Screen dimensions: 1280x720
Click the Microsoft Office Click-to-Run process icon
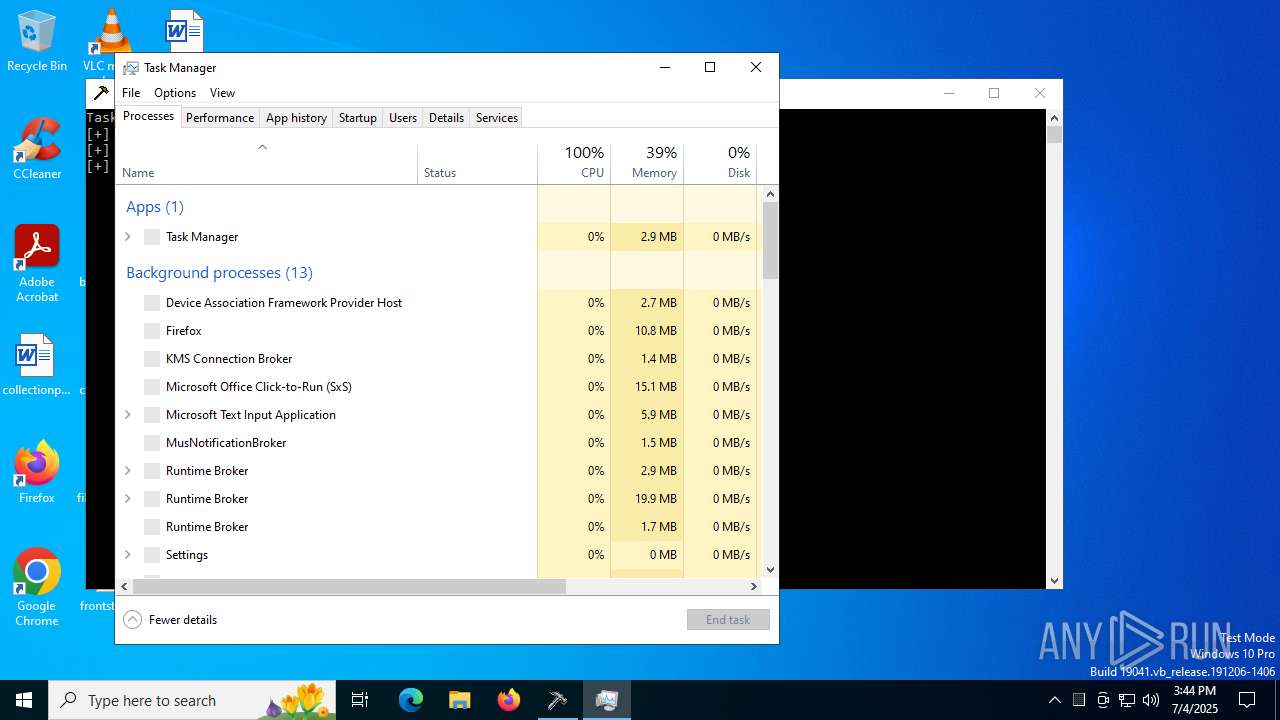(152, 387)
